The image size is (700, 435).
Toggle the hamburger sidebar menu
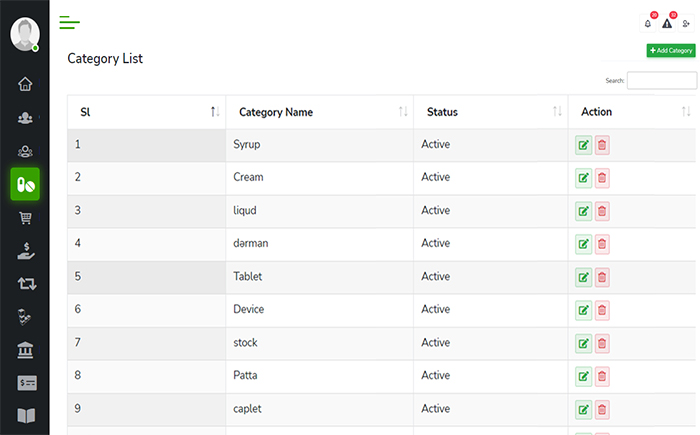[69, 22]
